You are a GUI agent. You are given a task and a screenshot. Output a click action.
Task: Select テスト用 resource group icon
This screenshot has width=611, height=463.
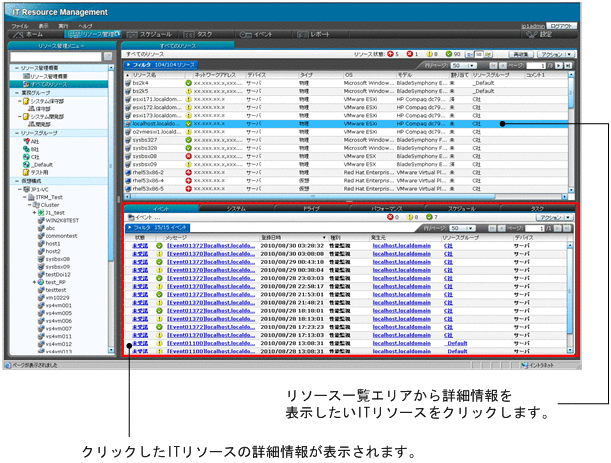(x=26, y=172)
